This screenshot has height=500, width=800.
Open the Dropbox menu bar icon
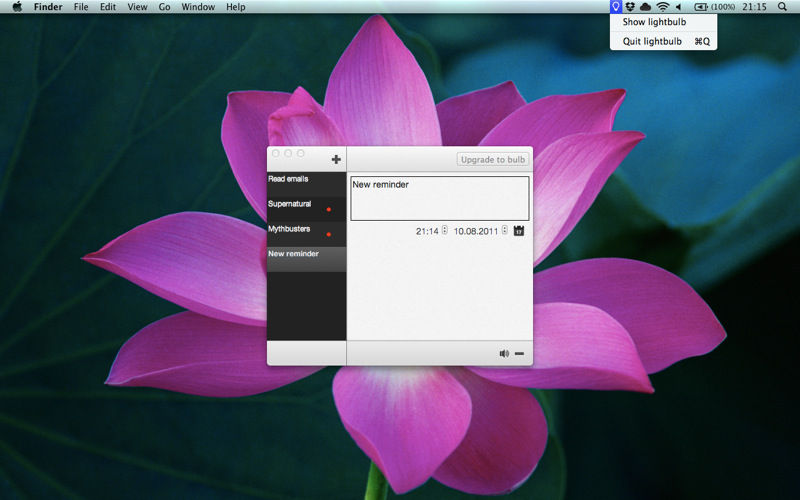(x=631, y=7)
